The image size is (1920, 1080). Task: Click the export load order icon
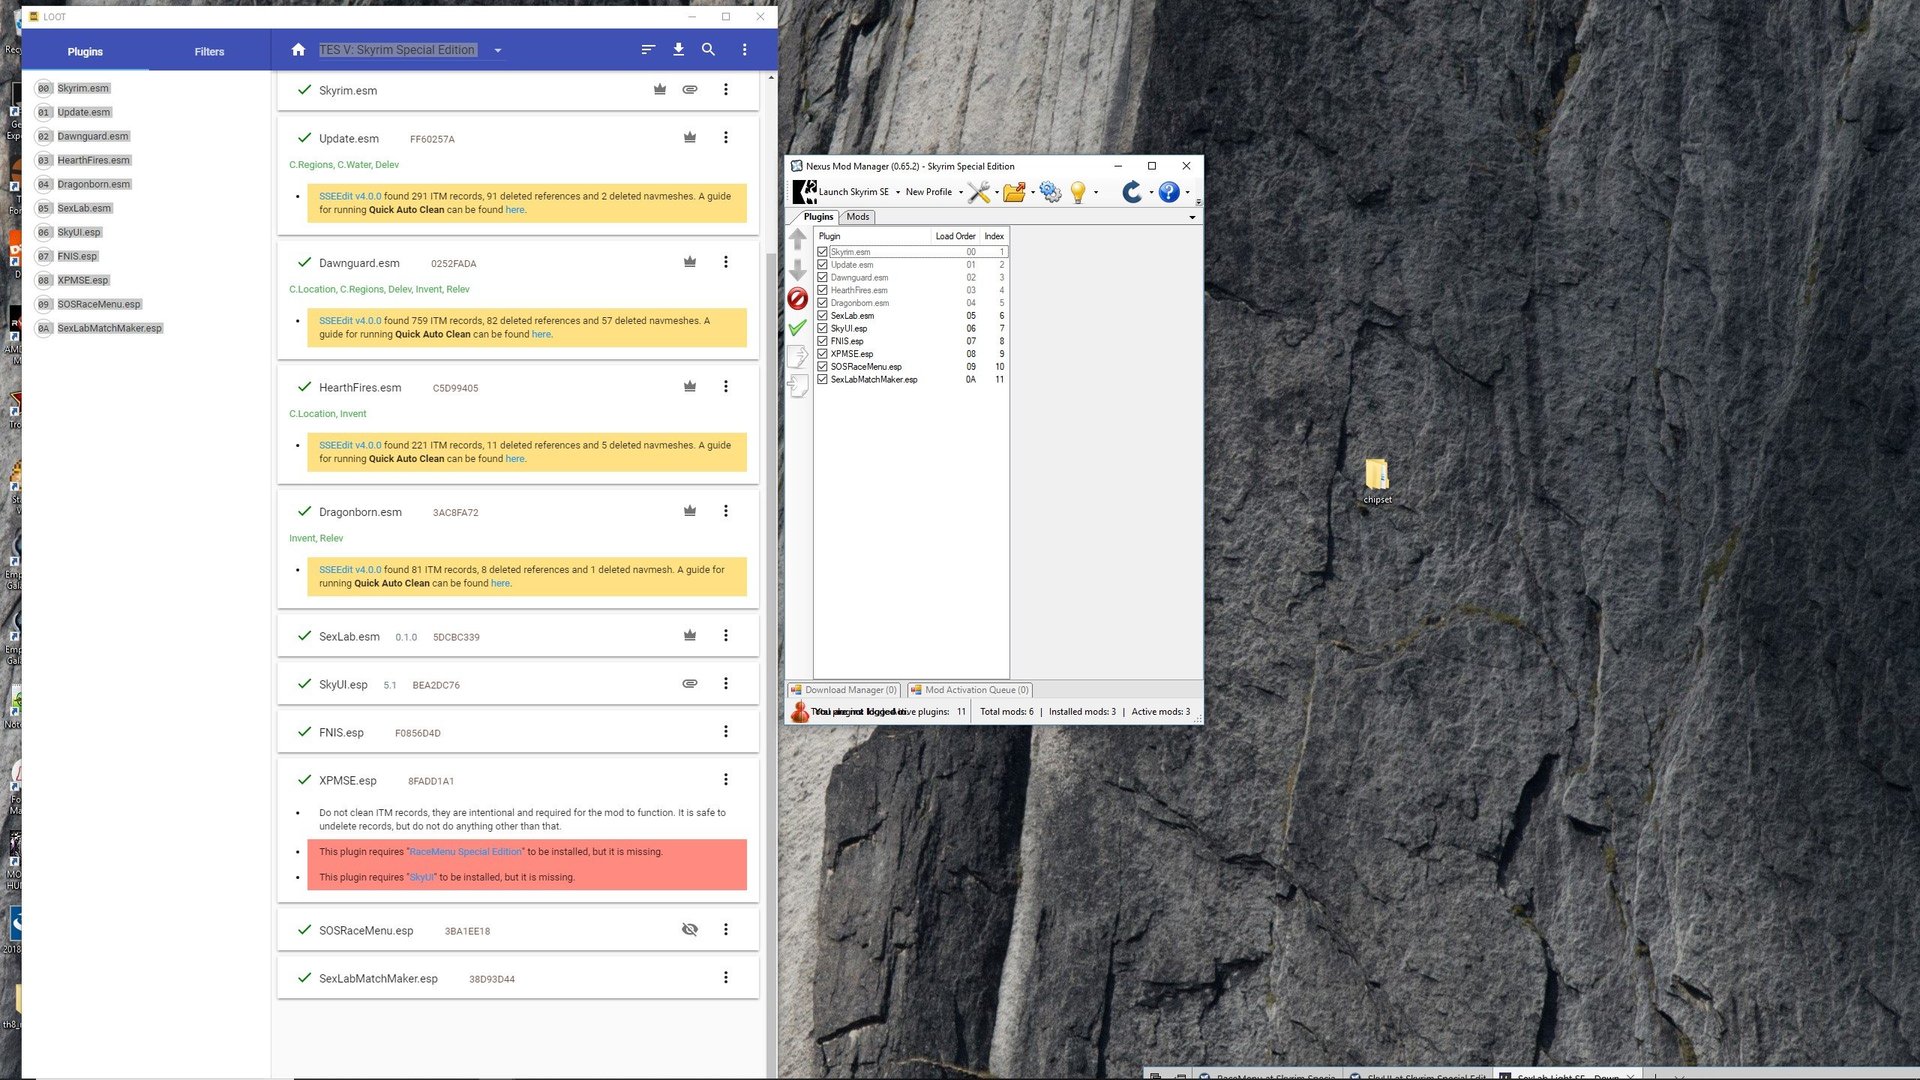797,356
